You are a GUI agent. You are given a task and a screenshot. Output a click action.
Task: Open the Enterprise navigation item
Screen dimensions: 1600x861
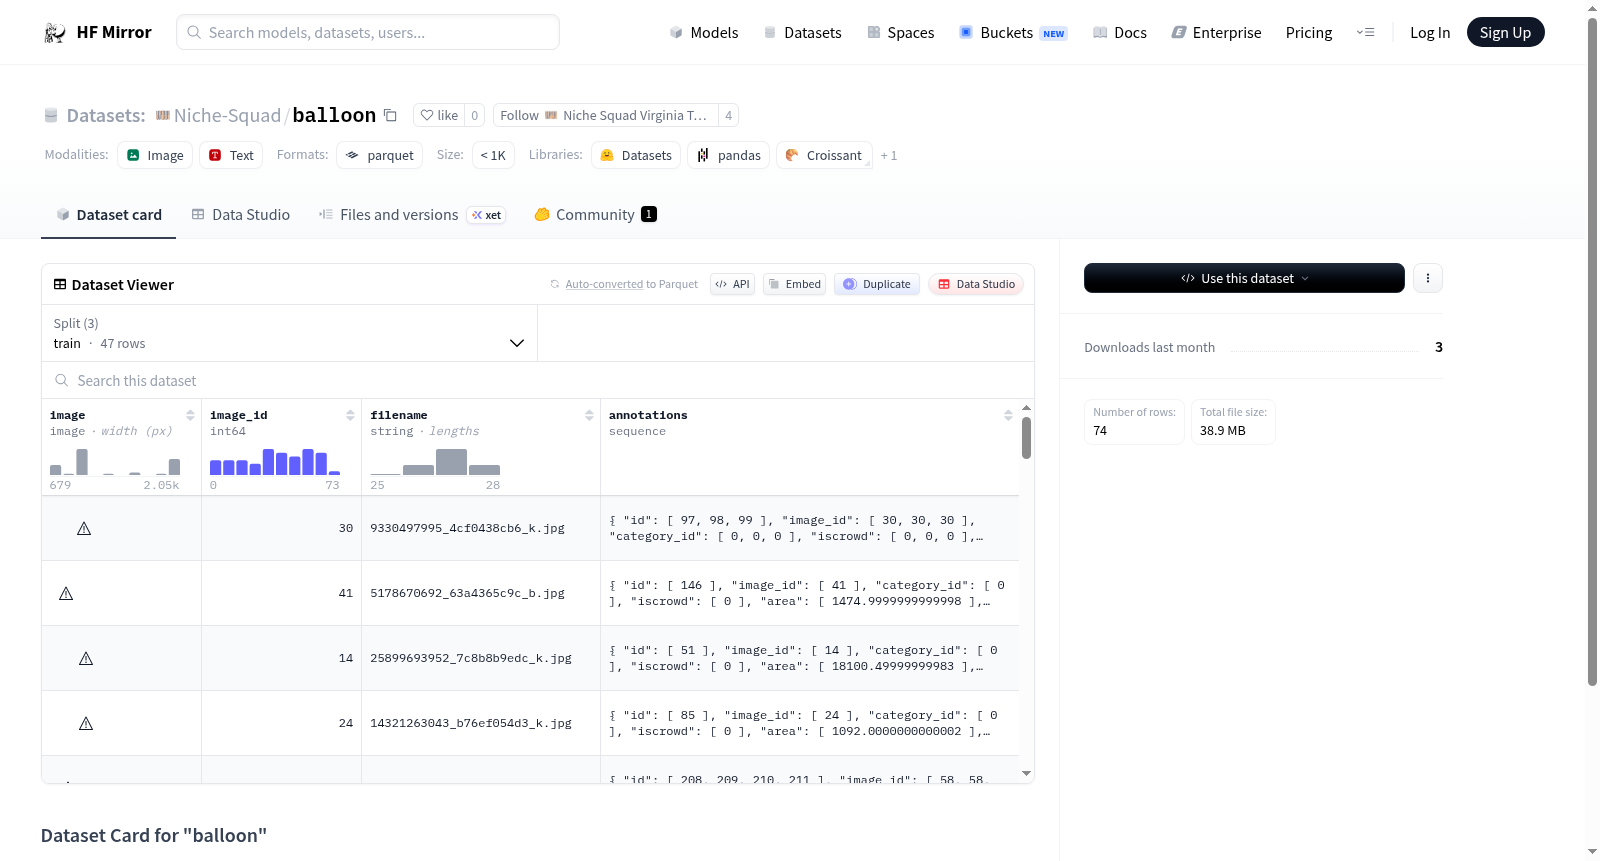click(x=1216, y=32)
